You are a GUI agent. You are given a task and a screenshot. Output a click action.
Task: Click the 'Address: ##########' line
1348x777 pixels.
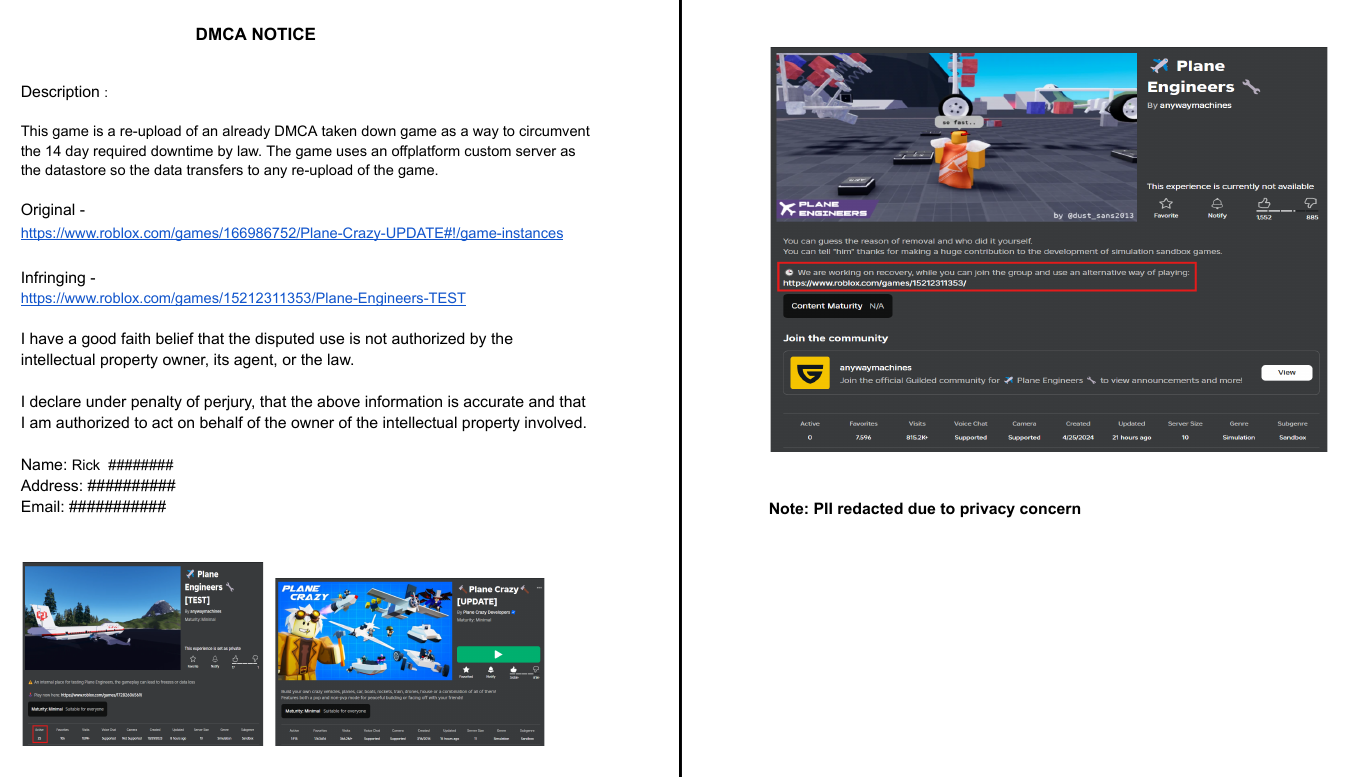98,486
